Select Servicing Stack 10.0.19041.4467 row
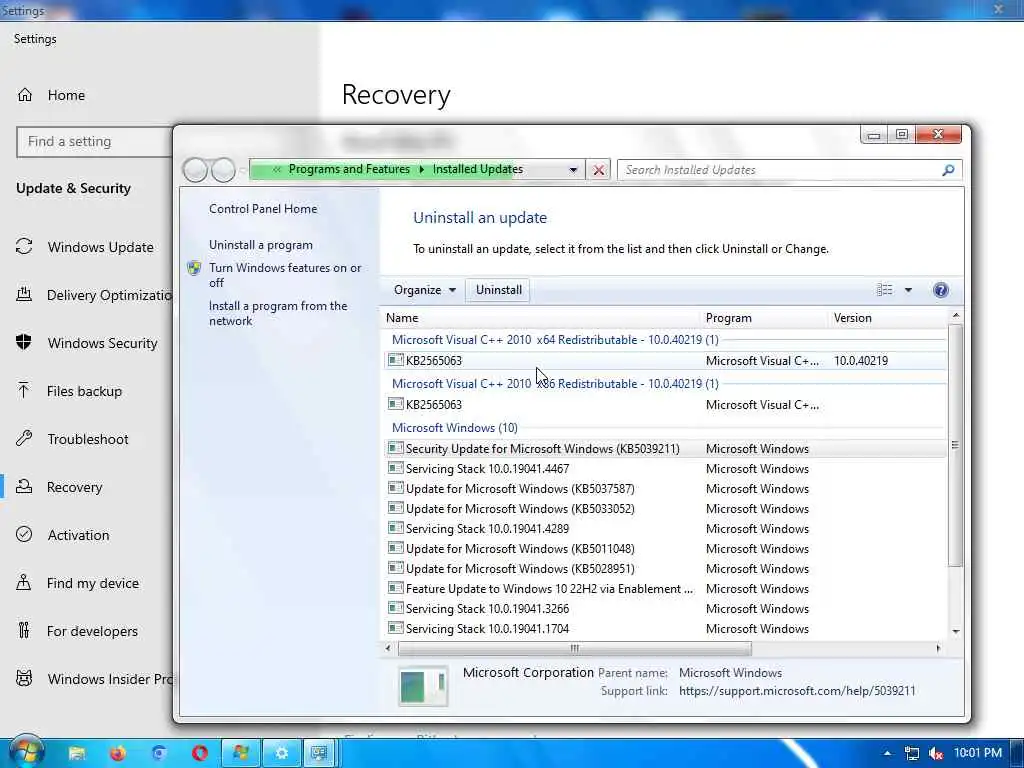This screenshot has width=1024, height=768. 665,469
